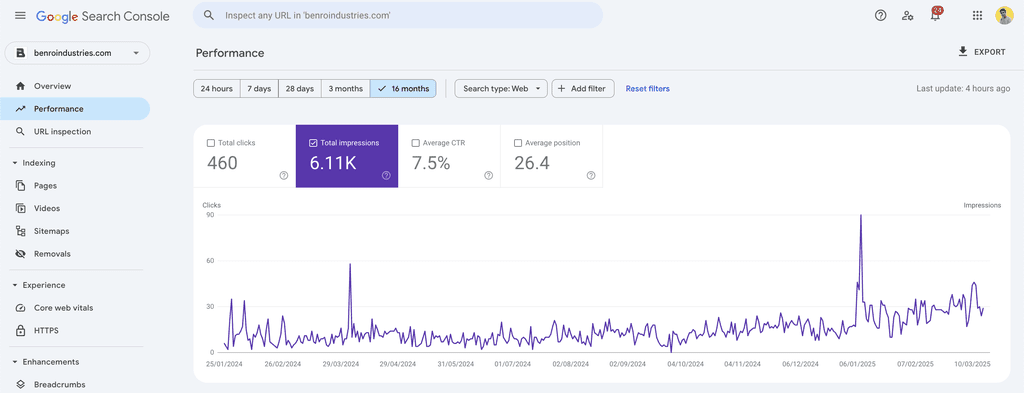The height and width of the screenshot is (393, 1024).
Task: Select the 3 months date range
Action: click(345, 89)
